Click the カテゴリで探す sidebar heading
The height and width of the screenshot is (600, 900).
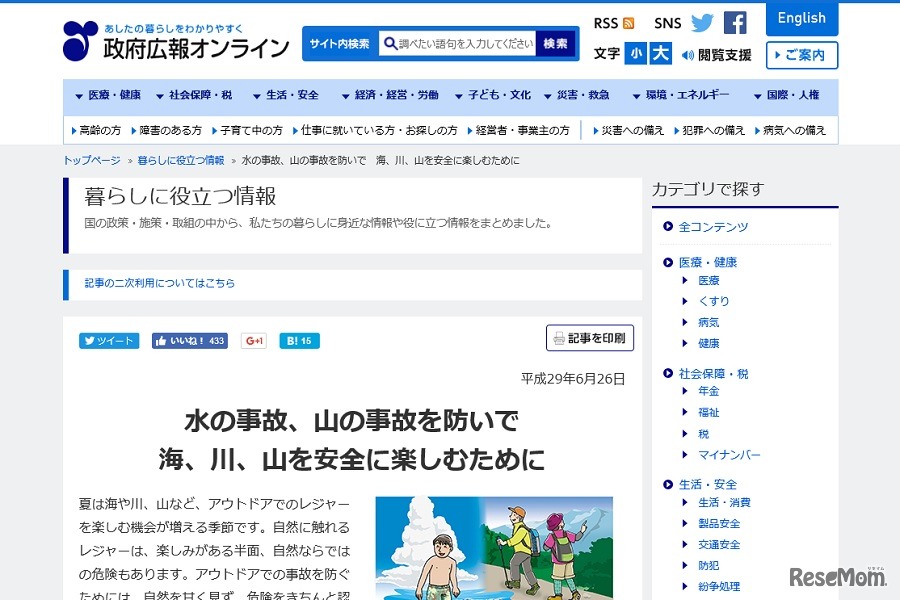(x=708, y=189)
